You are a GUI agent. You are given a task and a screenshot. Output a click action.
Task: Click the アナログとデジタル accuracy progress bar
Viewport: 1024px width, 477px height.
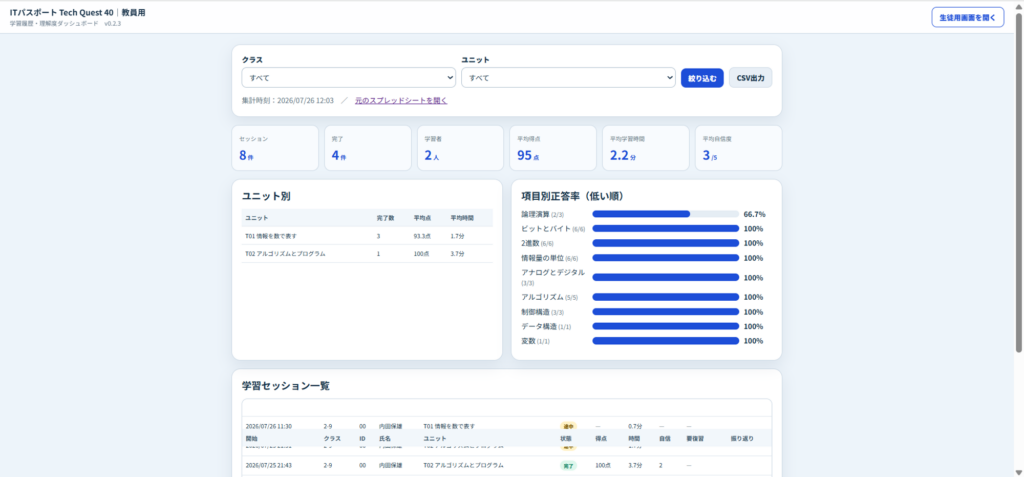coord(665,278)
